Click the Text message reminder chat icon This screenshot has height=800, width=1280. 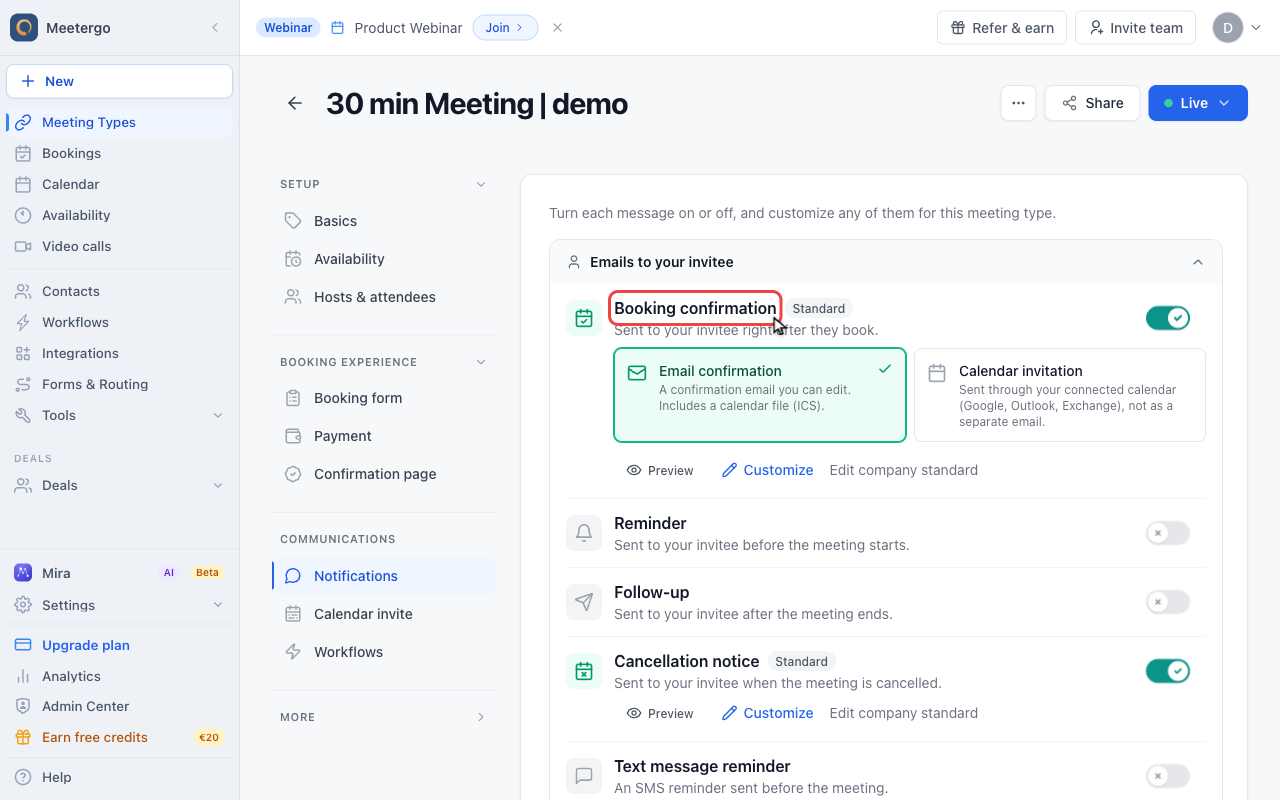tap(584, 776)
